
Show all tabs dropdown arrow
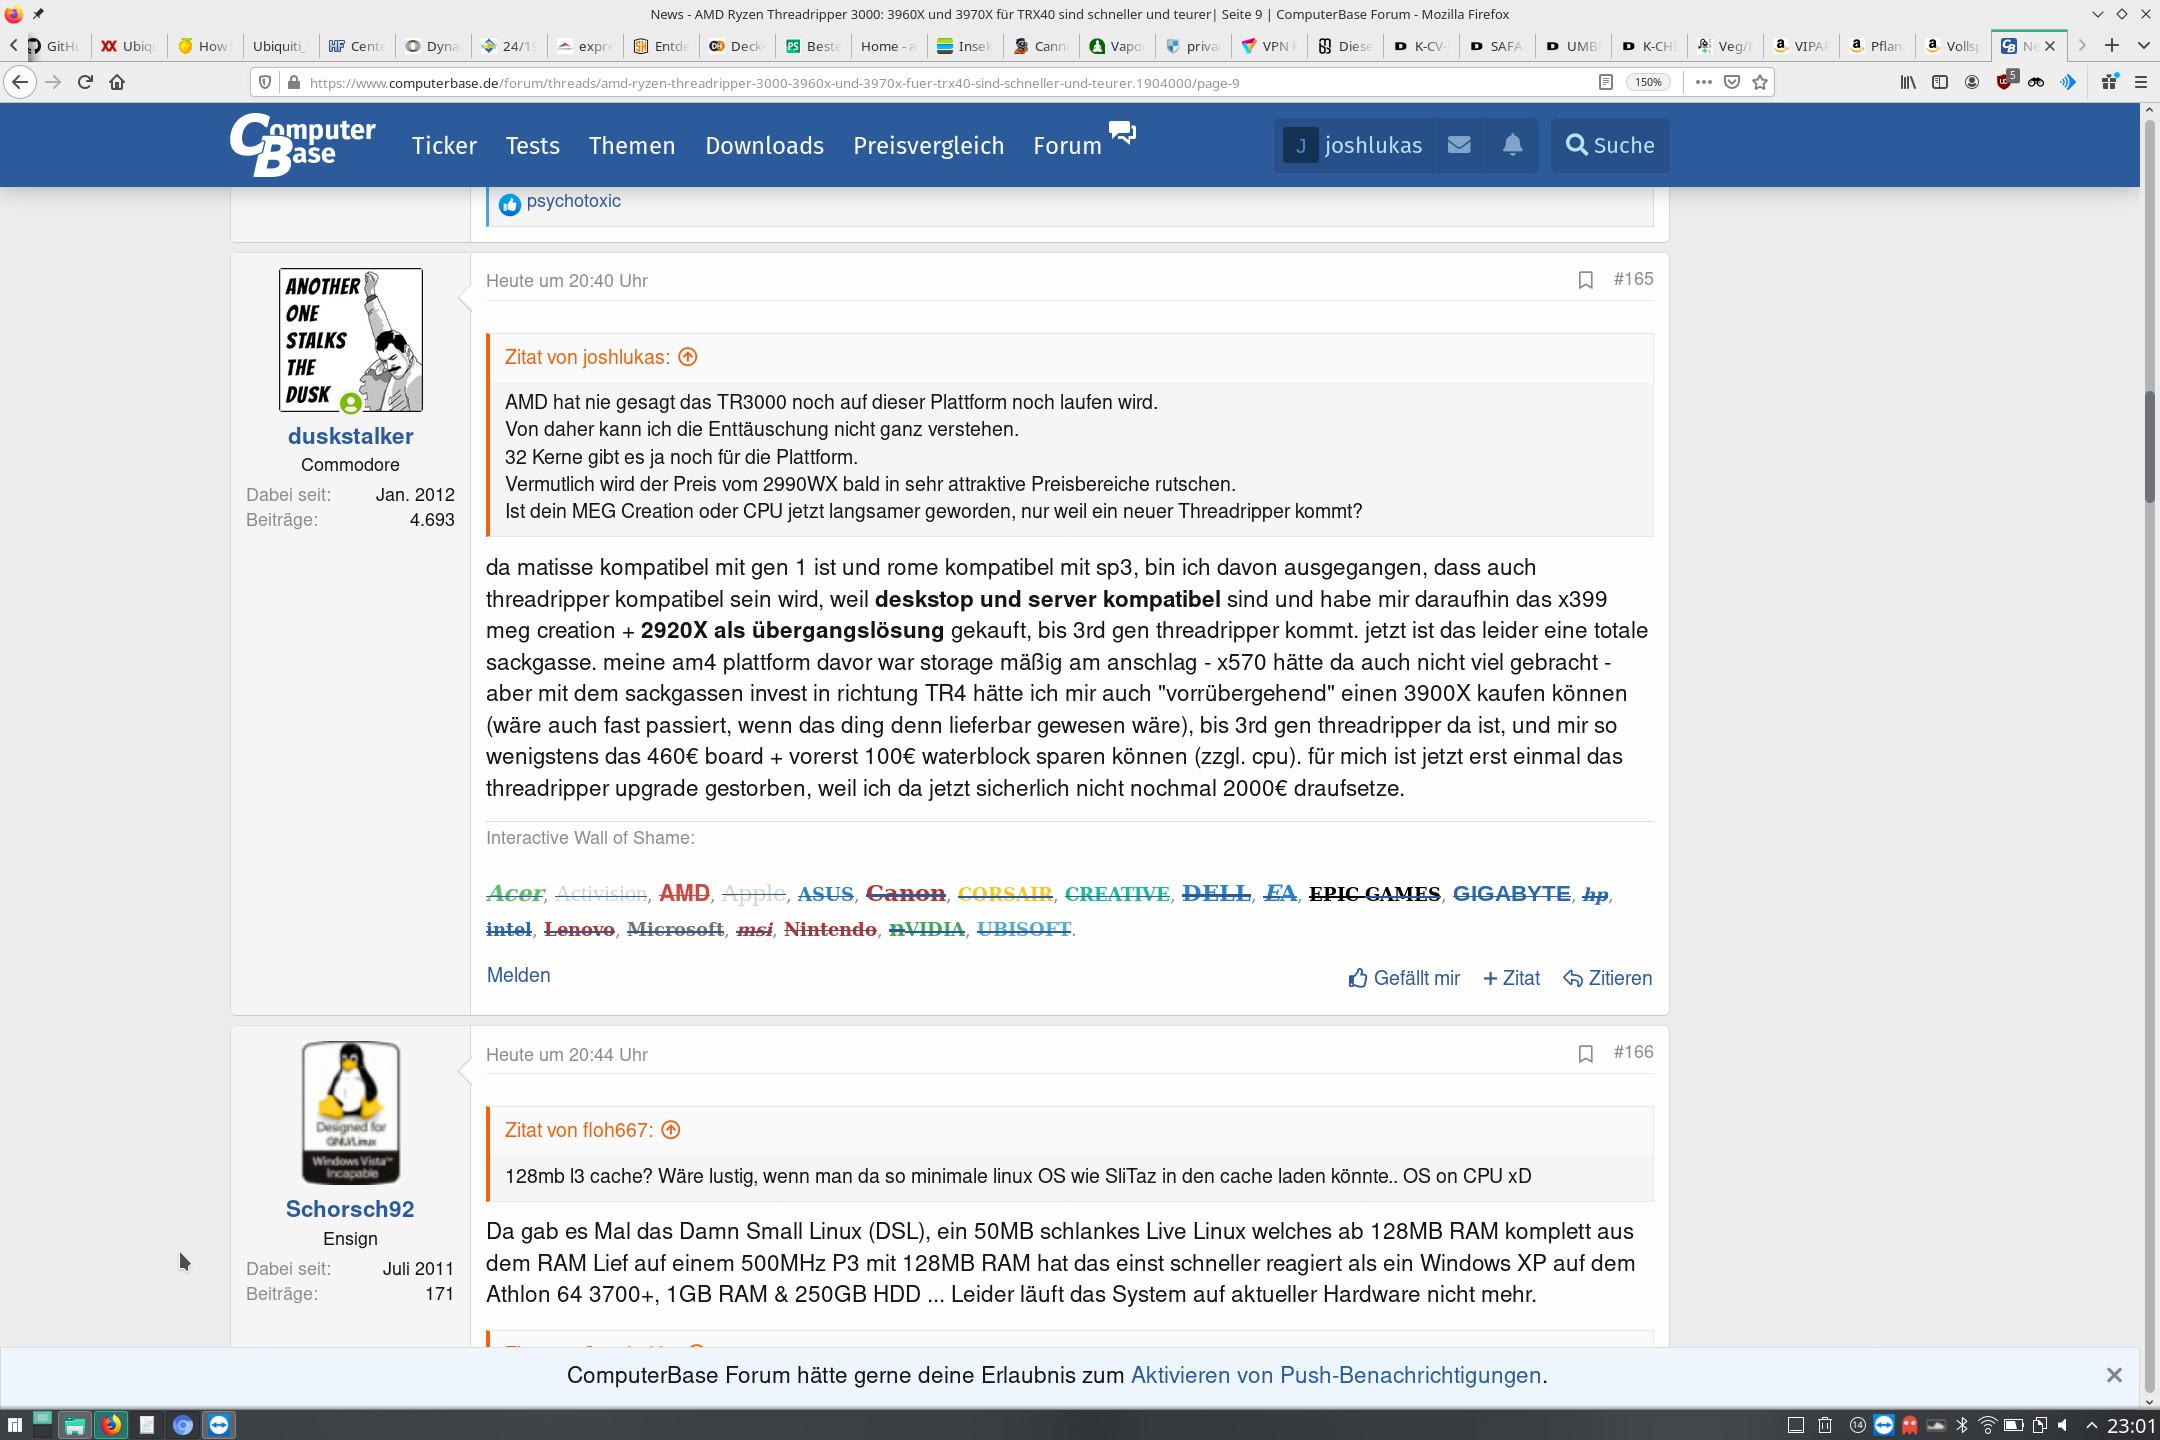coord(2143,46)
